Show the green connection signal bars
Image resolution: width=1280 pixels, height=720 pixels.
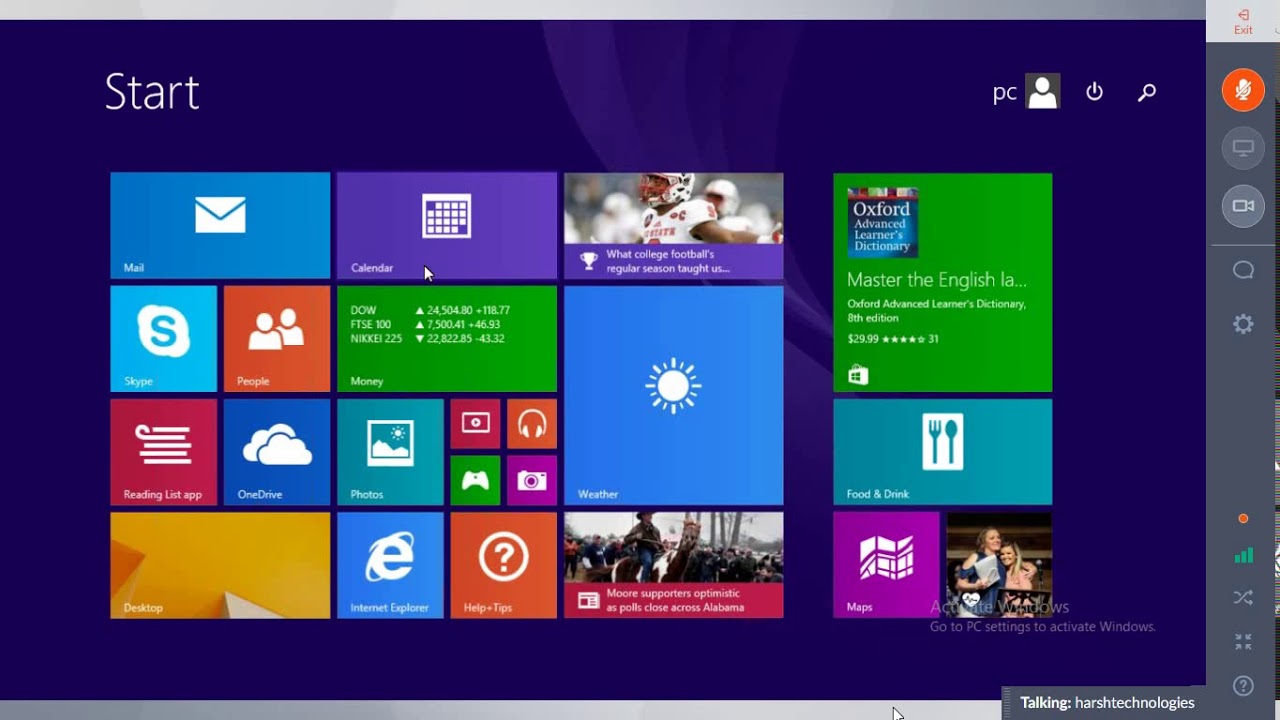(1243, 555)
